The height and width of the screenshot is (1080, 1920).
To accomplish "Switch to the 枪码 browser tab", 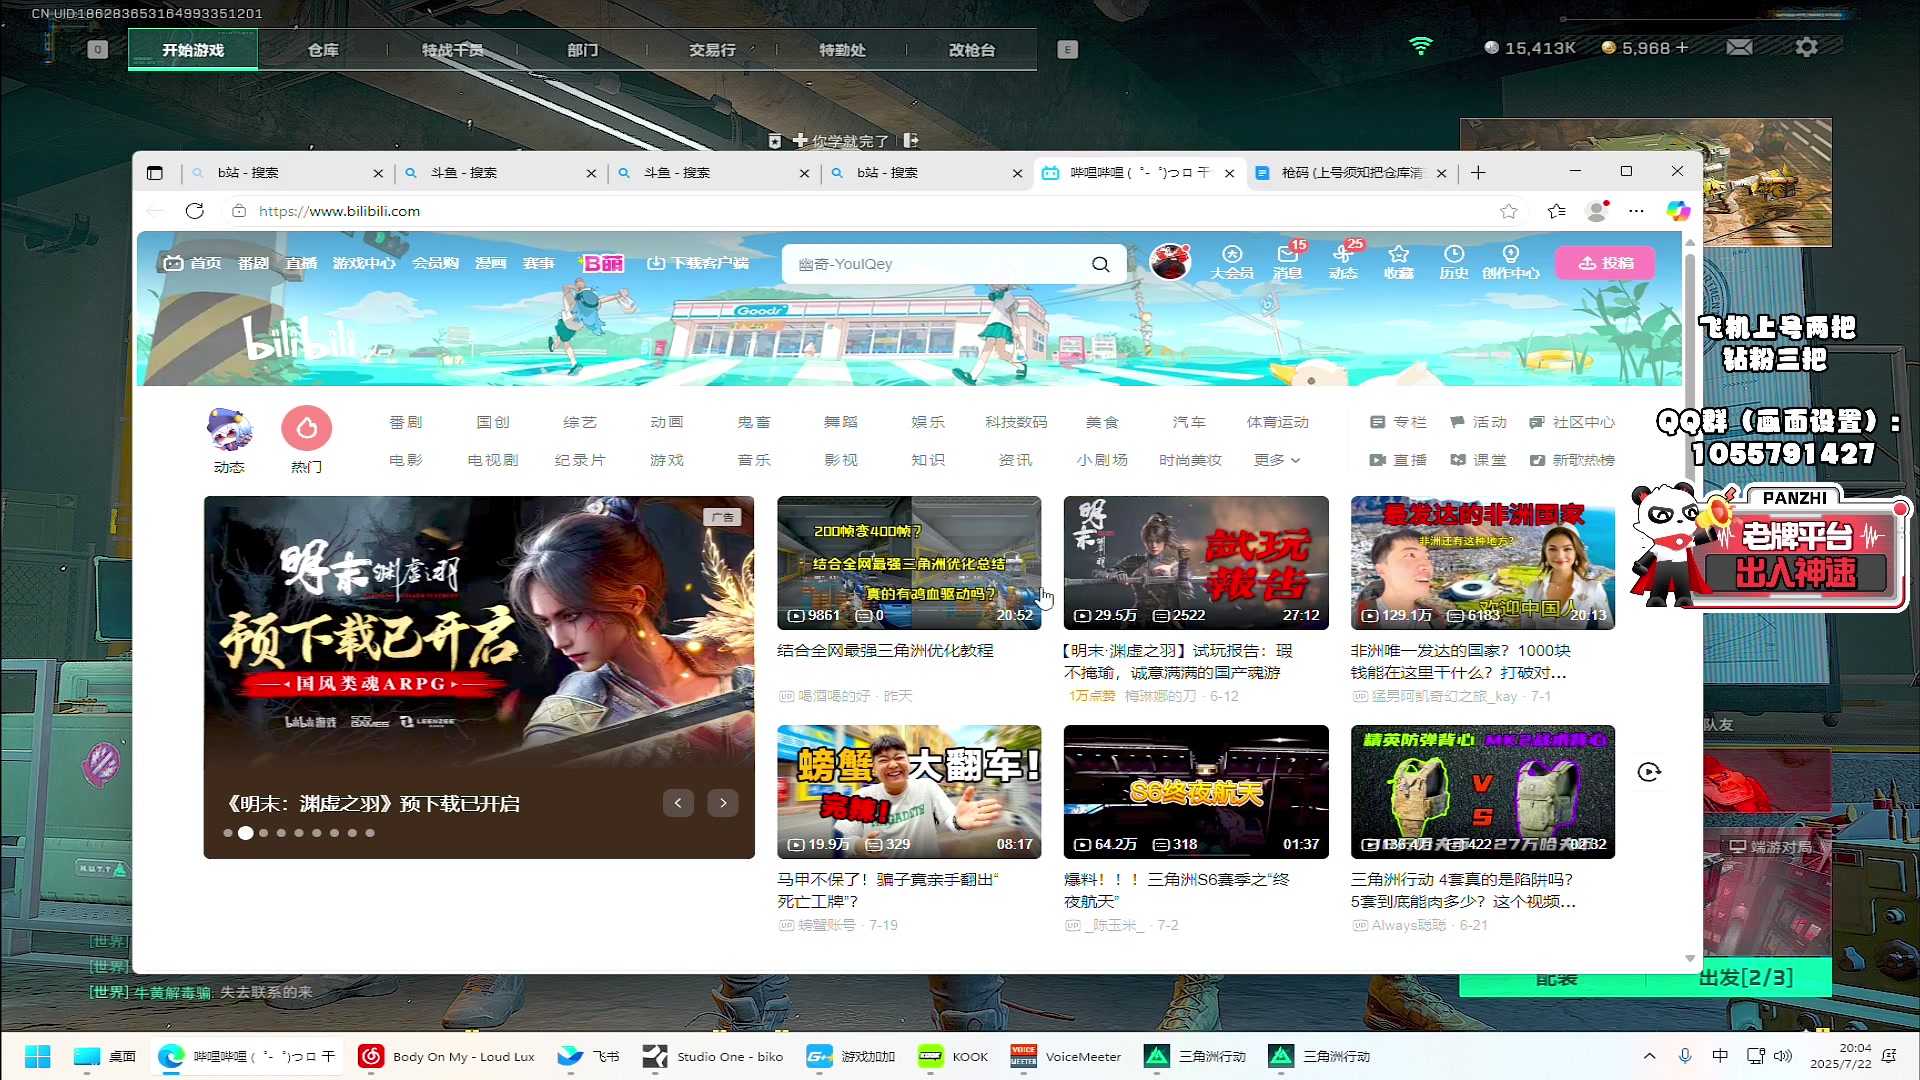I will (x=1350, y=173).
